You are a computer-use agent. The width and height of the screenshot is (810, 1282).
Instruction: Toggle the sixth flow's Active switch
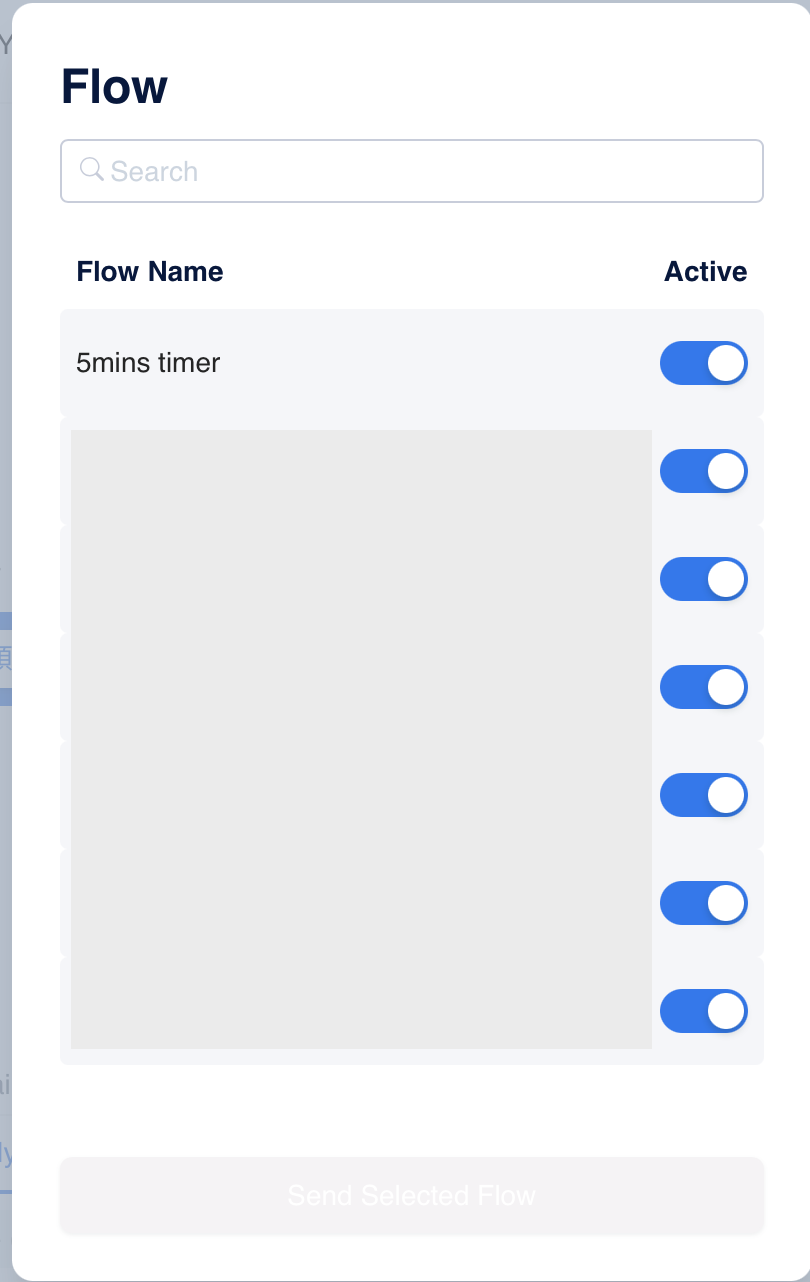click(703, 903)
